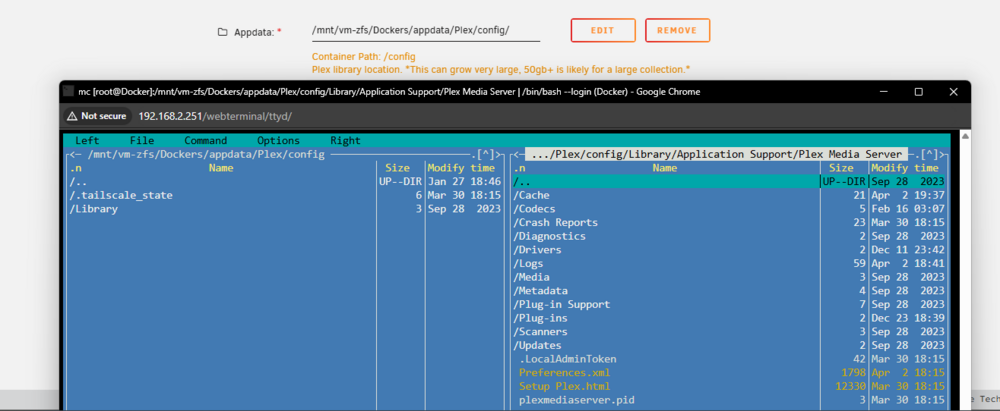Select the /Library directory in left panel

pos(284,209)
